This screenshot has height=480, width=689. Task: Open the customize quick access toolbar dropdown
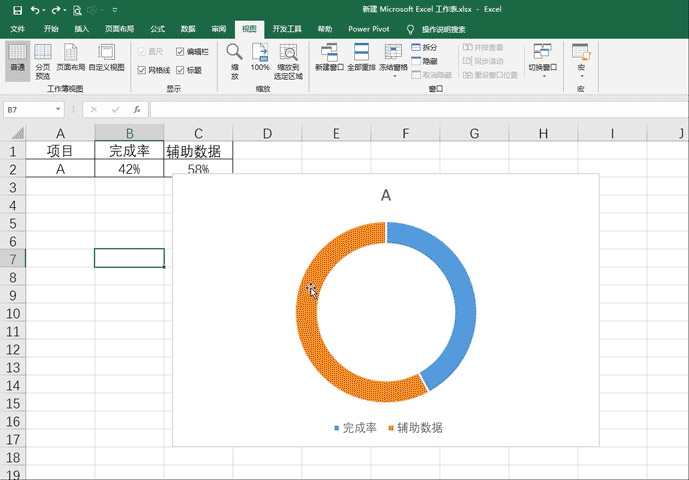[115, 10]
